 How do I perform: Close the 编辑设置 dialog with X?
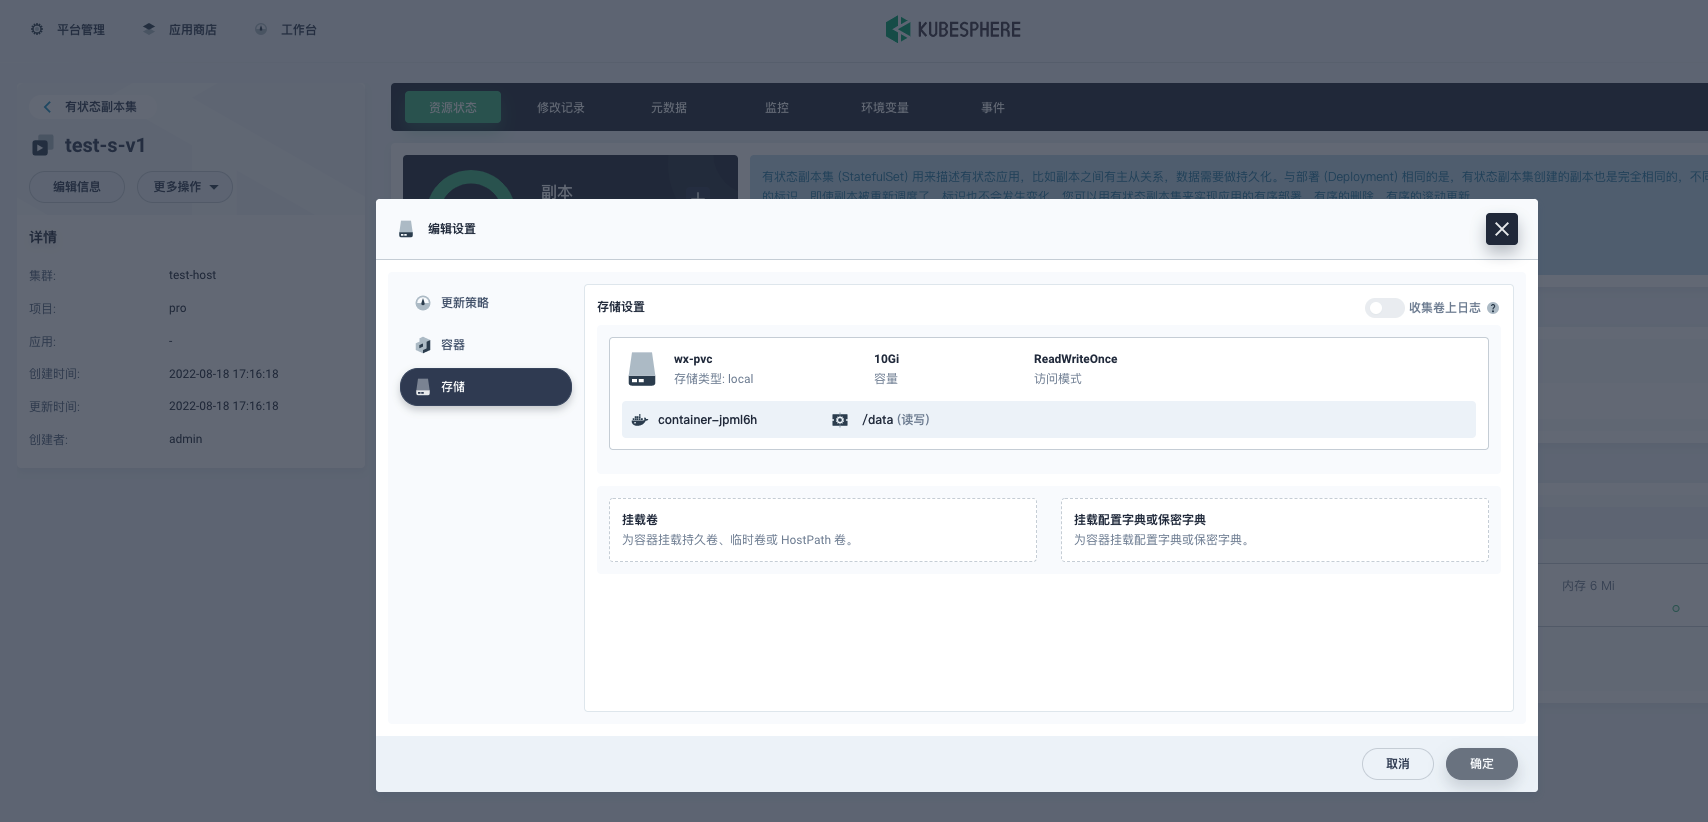(1502, 229)
